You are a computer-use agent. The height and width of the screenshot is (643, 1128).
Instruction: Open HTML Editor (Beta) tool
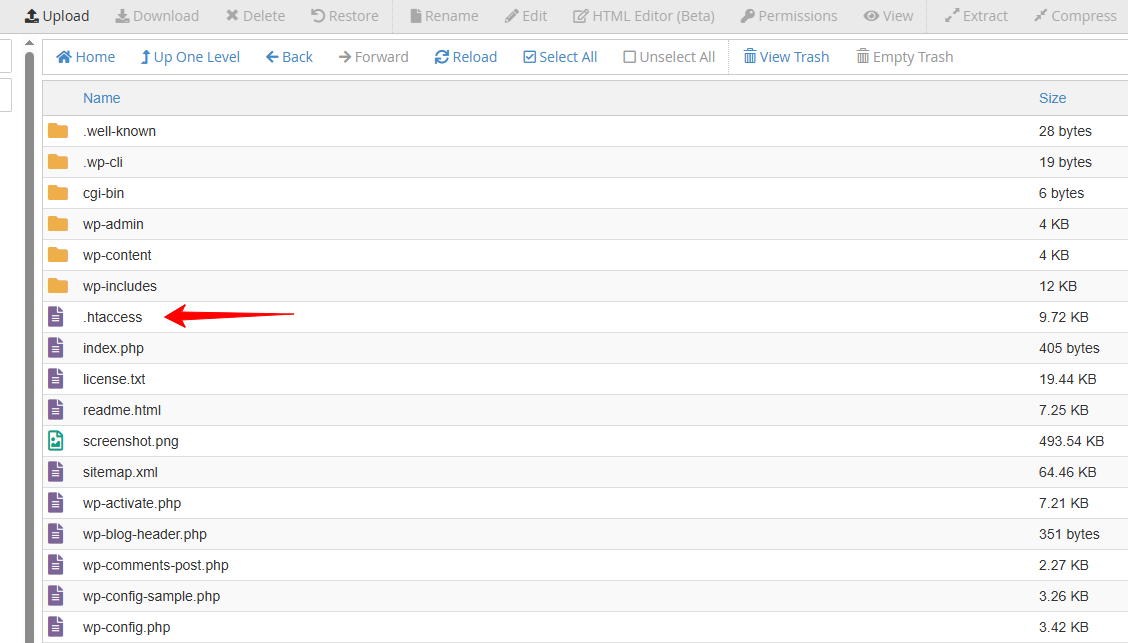coord(646,16)
